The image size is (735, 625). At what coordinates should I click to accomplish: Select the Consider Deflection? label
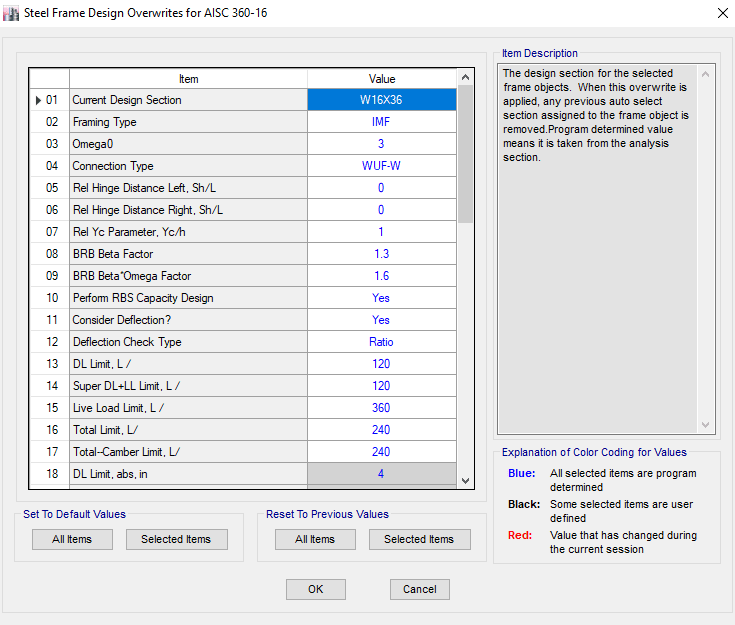(x=188, y=320)
